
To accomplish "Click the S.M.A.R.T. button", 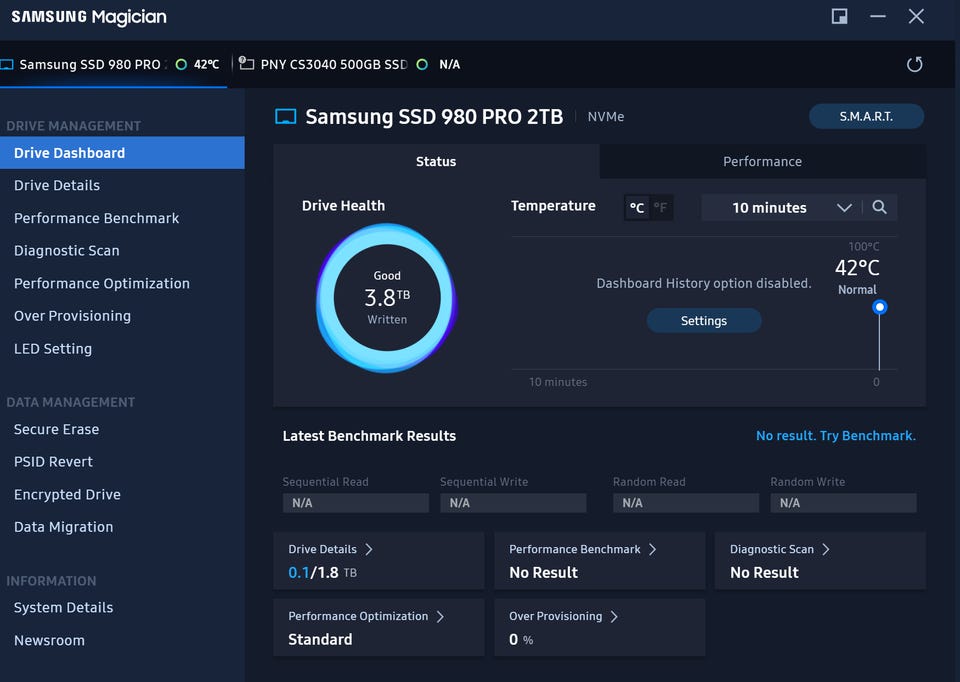I will click(x=866, y=116).
